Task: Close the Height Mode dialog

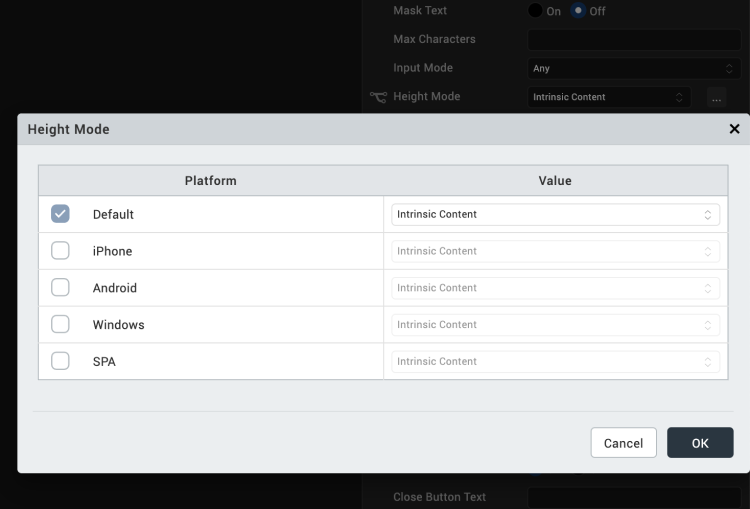Action: [734, 129]
